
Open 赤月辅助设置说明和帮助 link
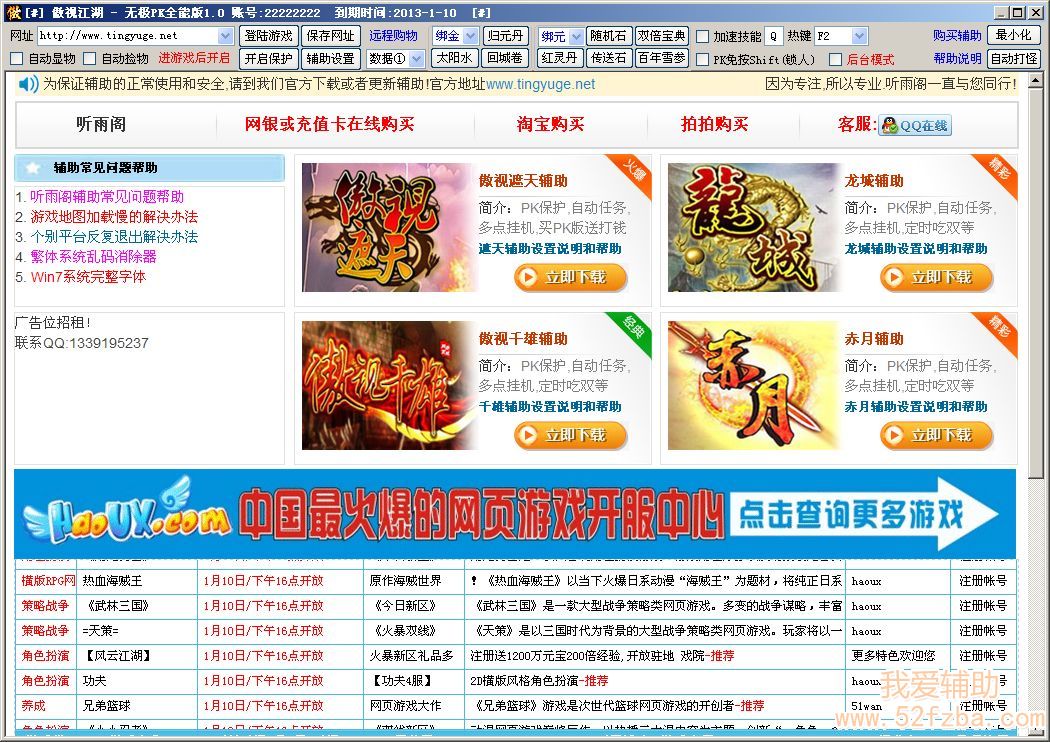(x=916, y=407)
